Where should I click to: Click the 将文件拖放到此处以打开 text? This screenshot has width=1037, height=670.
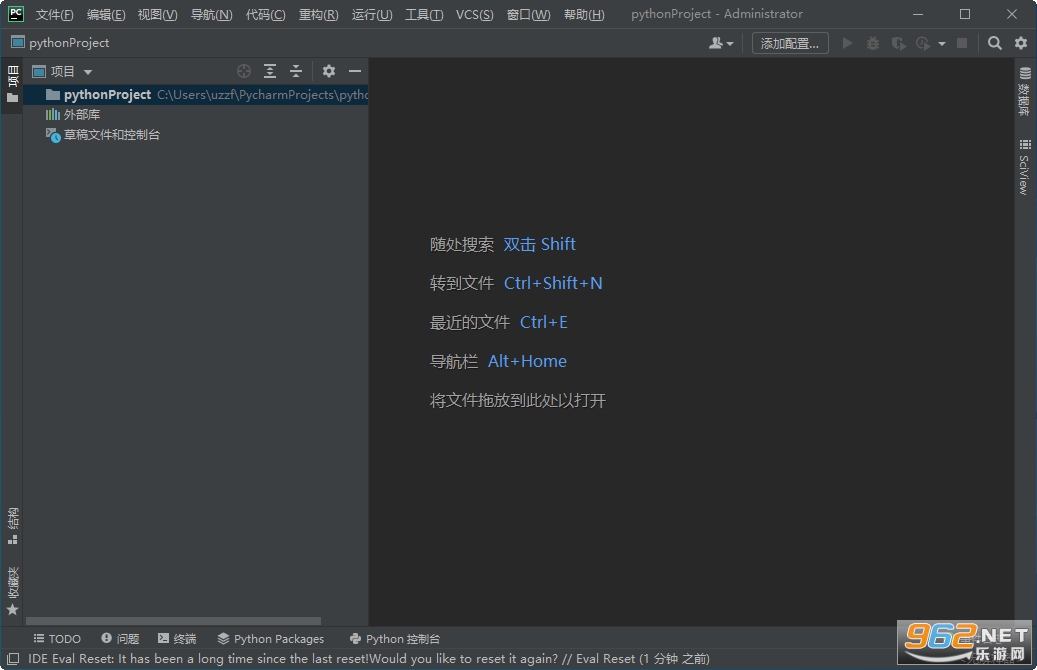[518, 400]
